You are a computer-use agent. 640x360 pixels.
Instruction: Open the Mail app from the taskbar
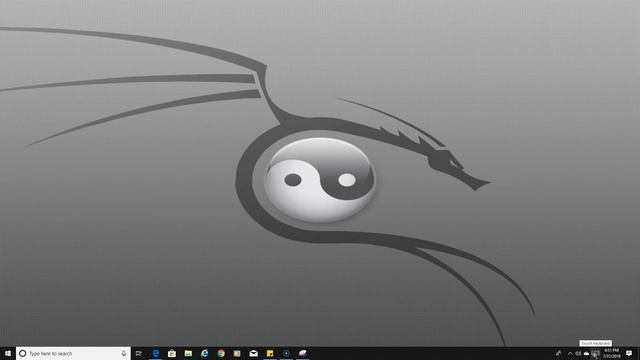click(253, 353)
